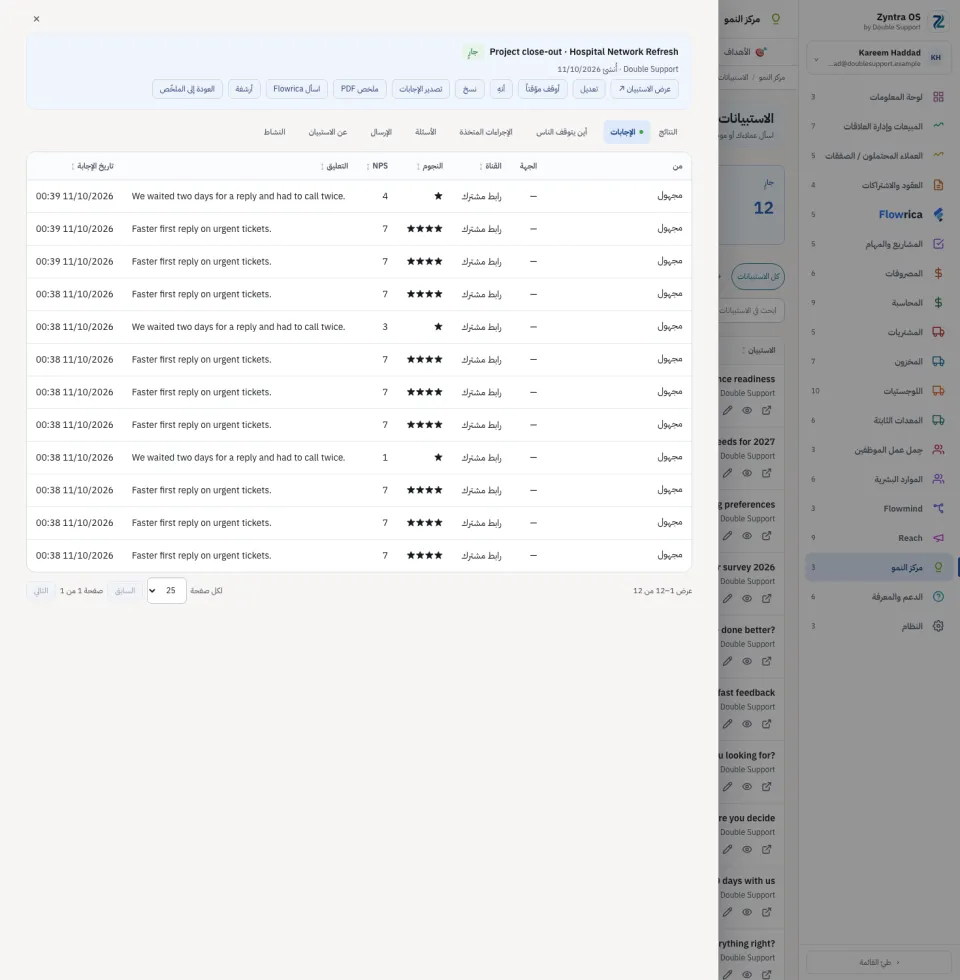Sort by the النجوم column header

coord(429,166)
